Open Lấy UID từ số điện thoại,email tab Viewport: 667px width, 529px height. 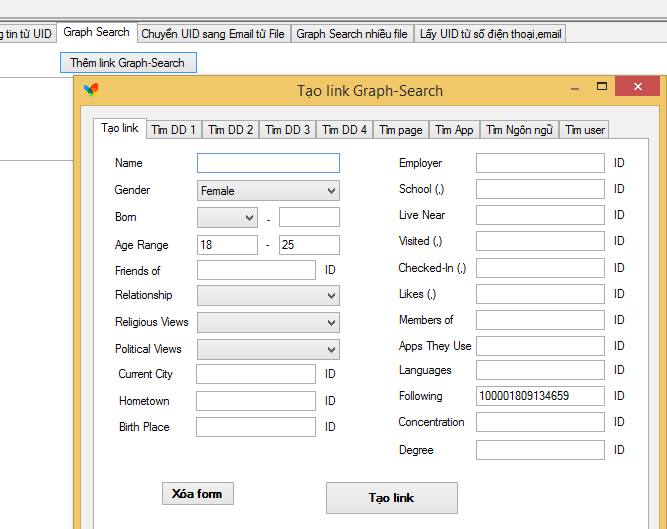(x=490, y=34)
